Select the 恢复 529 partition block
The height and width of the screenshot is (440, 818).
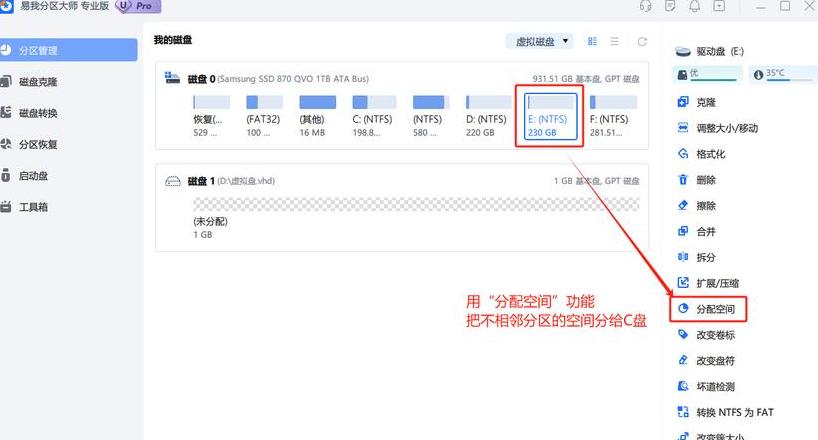pos(211,116)
